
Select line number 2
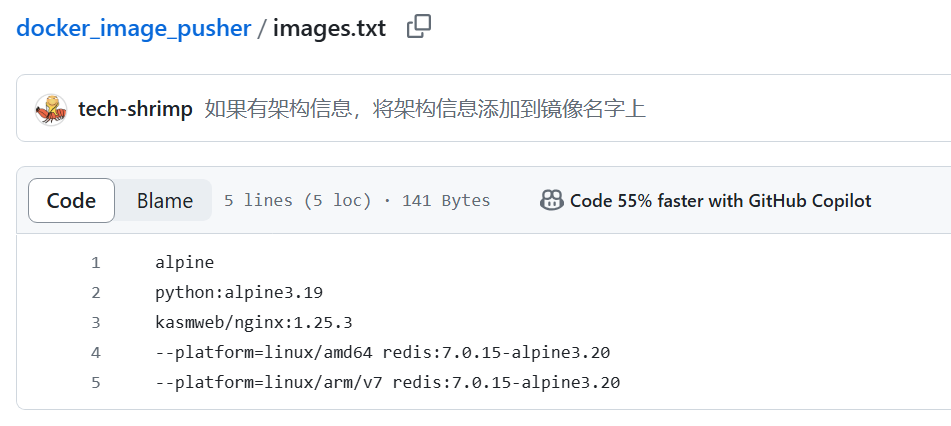95,293
